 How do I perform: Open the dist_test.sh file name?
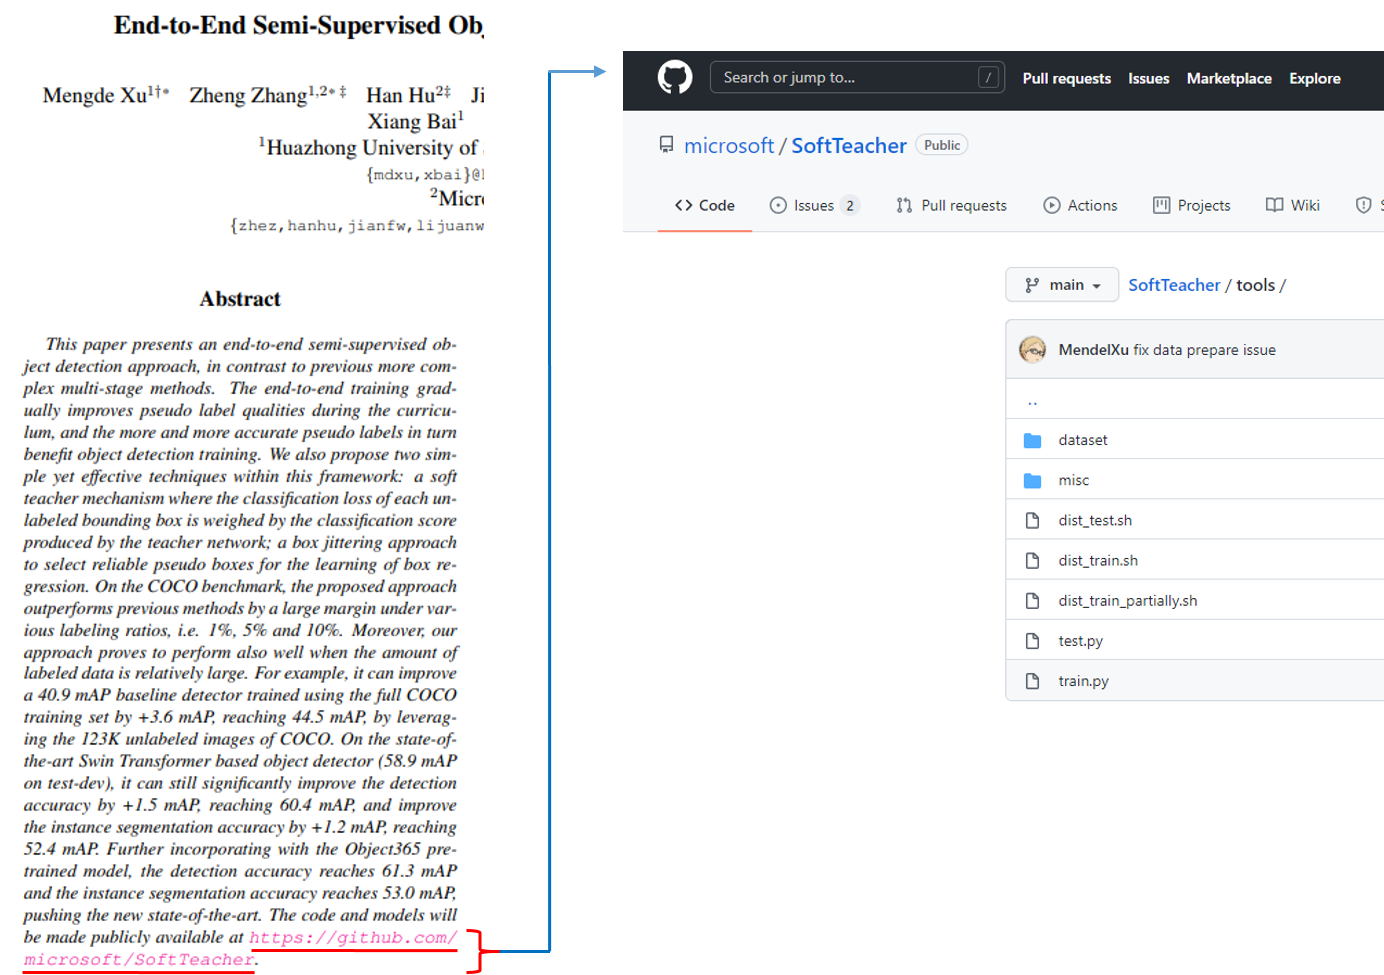pos(1095,520)
